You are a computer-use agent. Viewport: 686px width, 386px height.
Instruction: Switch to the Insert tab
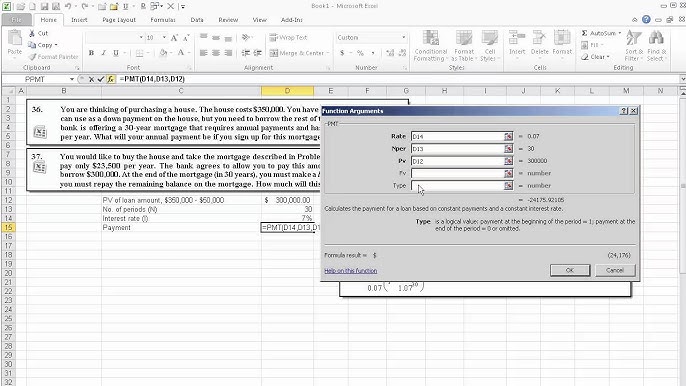click(x=79, y=20)
